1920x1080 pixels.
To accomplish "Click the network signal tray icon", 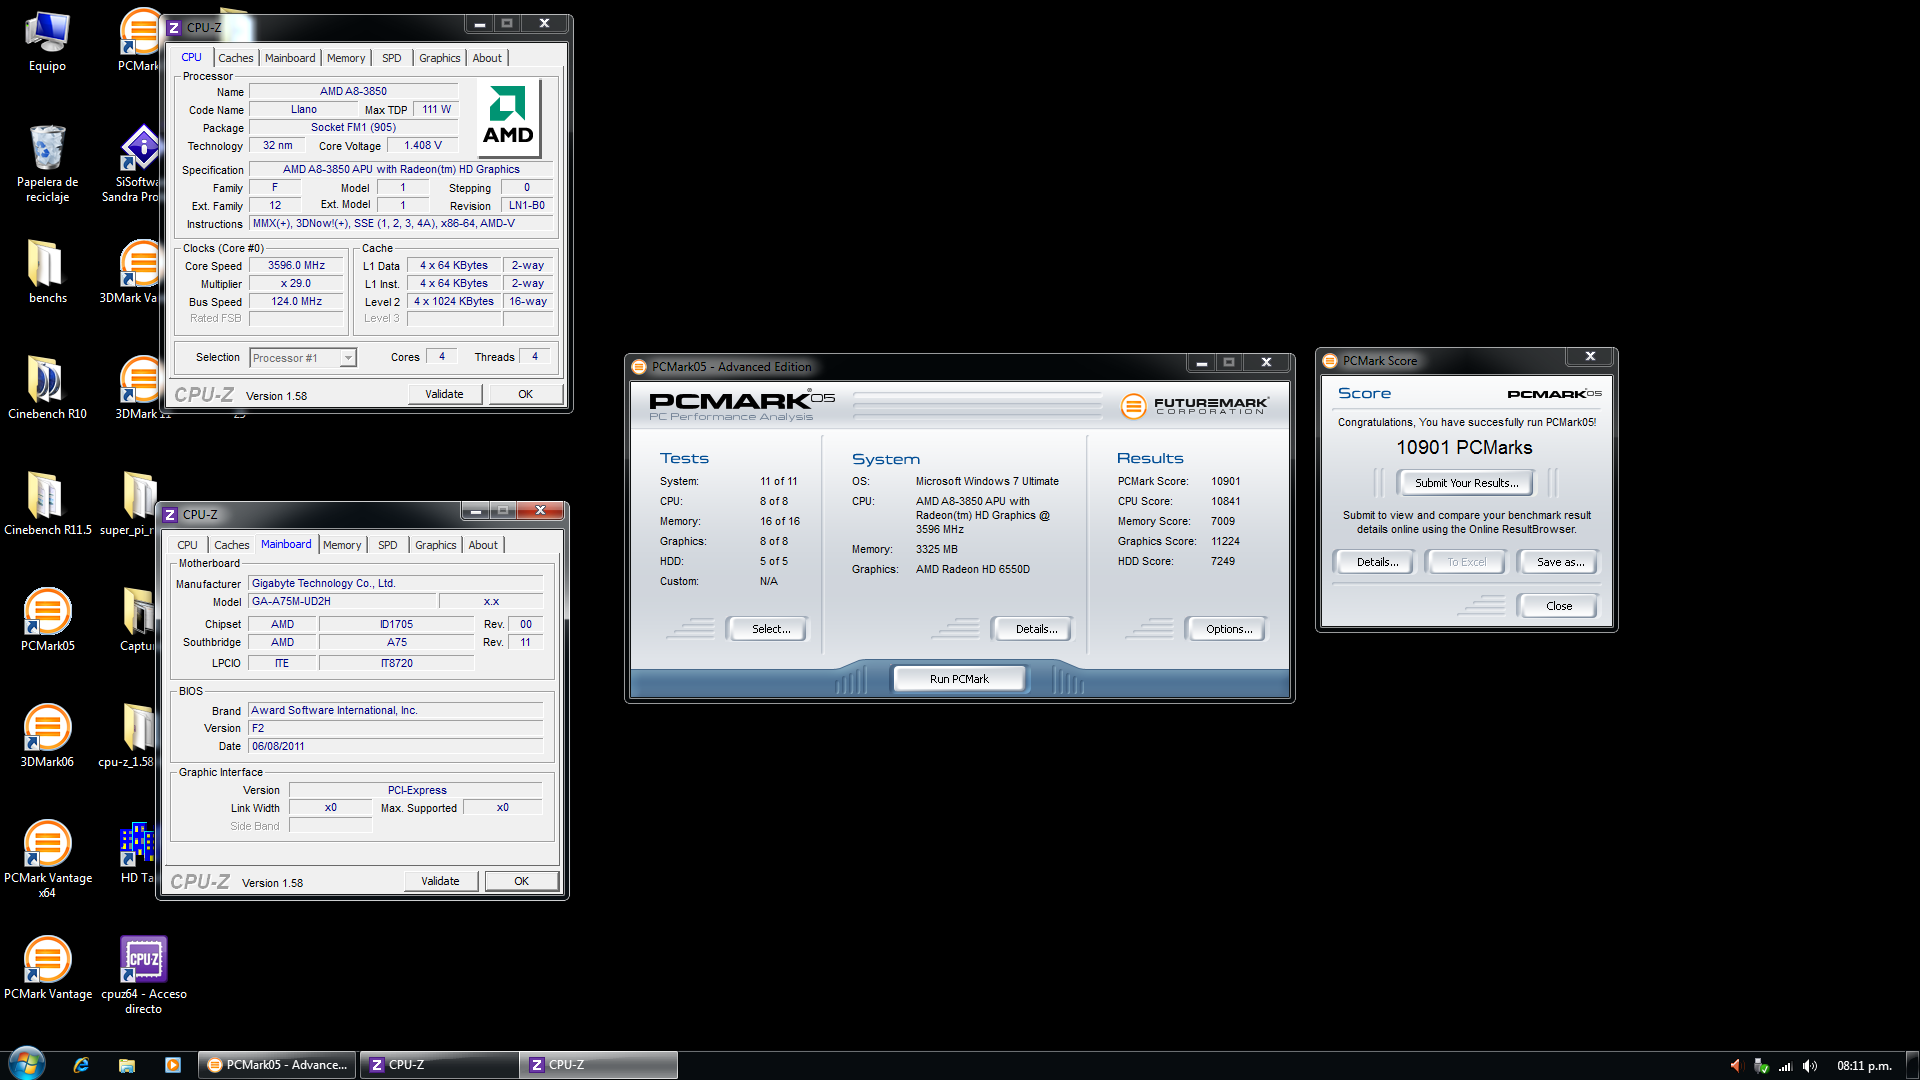I will tap(1785, 1066).
